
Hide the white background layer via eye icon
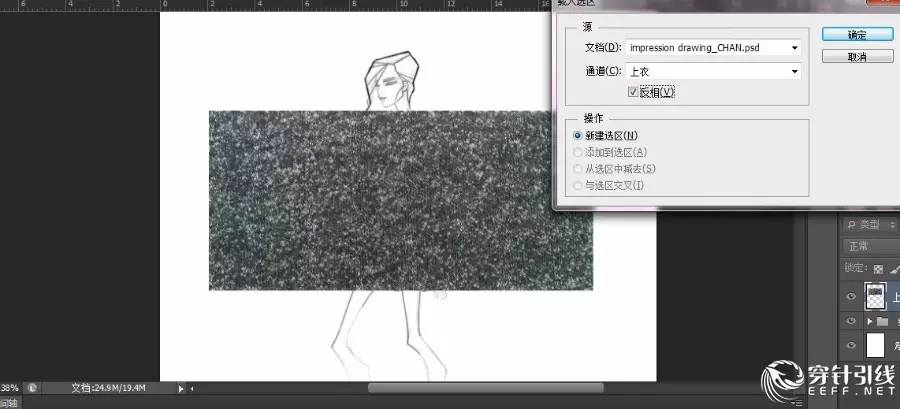click(851, 345)
